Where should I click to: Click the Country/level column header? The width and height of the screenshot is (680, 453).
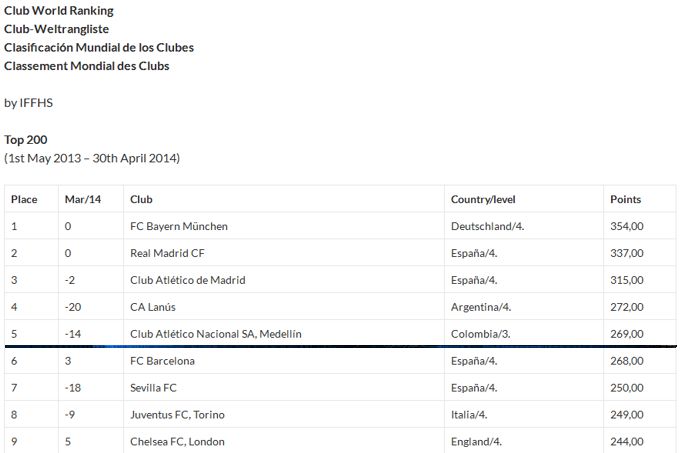[483, 199]
